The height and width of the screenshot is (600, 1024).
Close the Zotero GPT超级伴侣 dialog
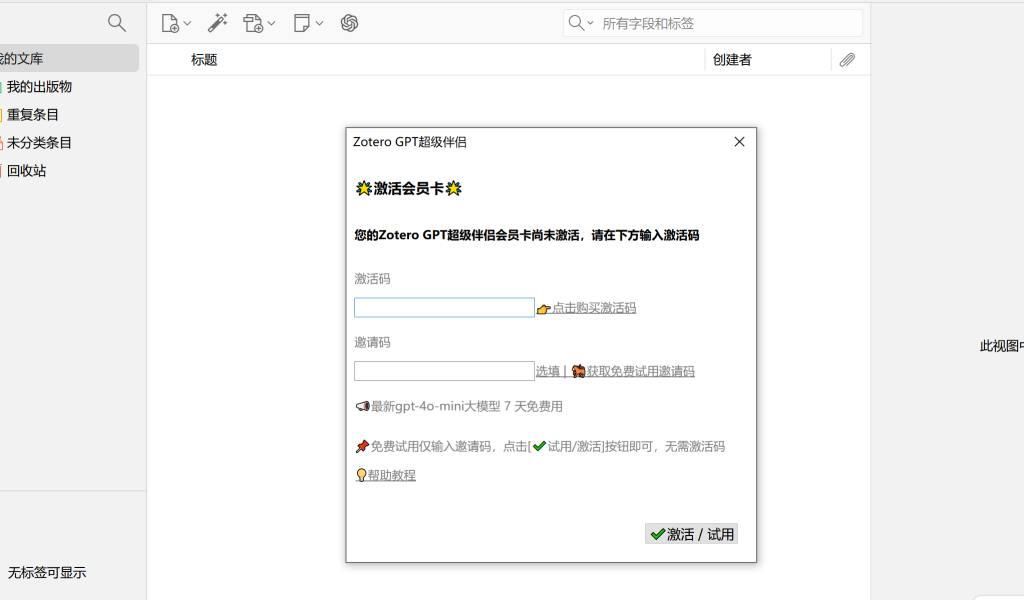point(739,142)
